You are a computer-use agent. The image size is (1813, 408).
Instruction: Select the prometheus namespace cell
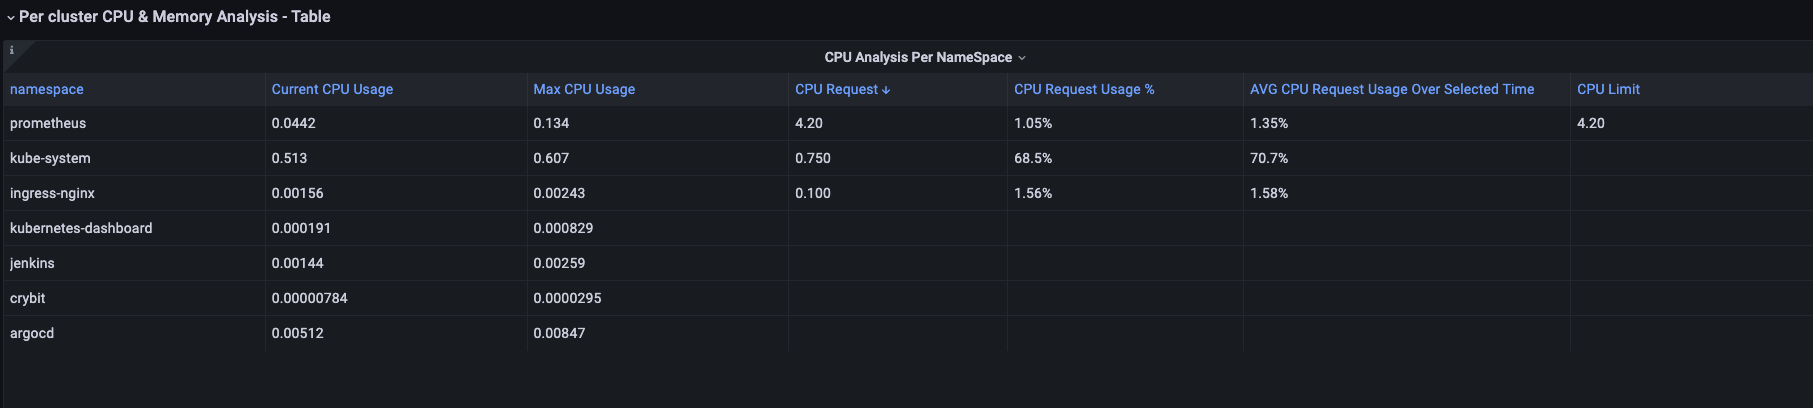point(48,123)
